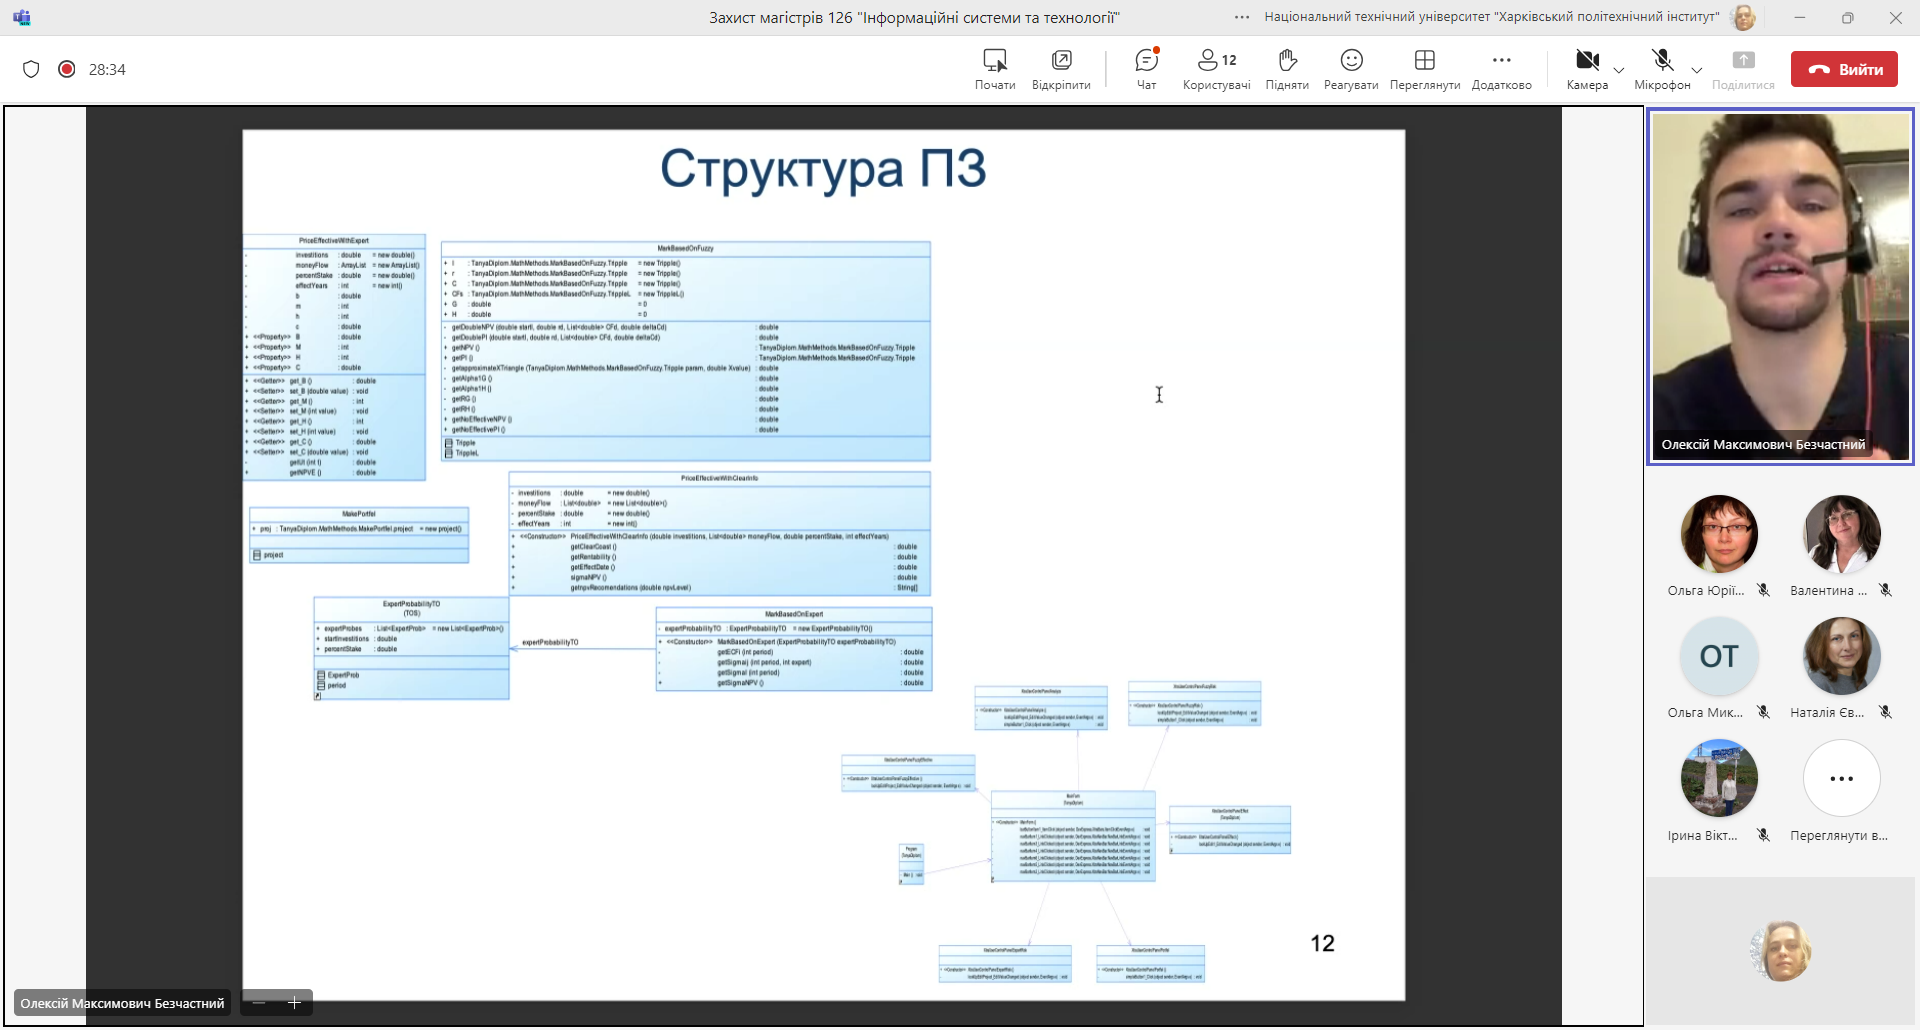Expand camera options dropdown arrow
This screenshot has height=1030, width=1920.
pos(1619,70)
